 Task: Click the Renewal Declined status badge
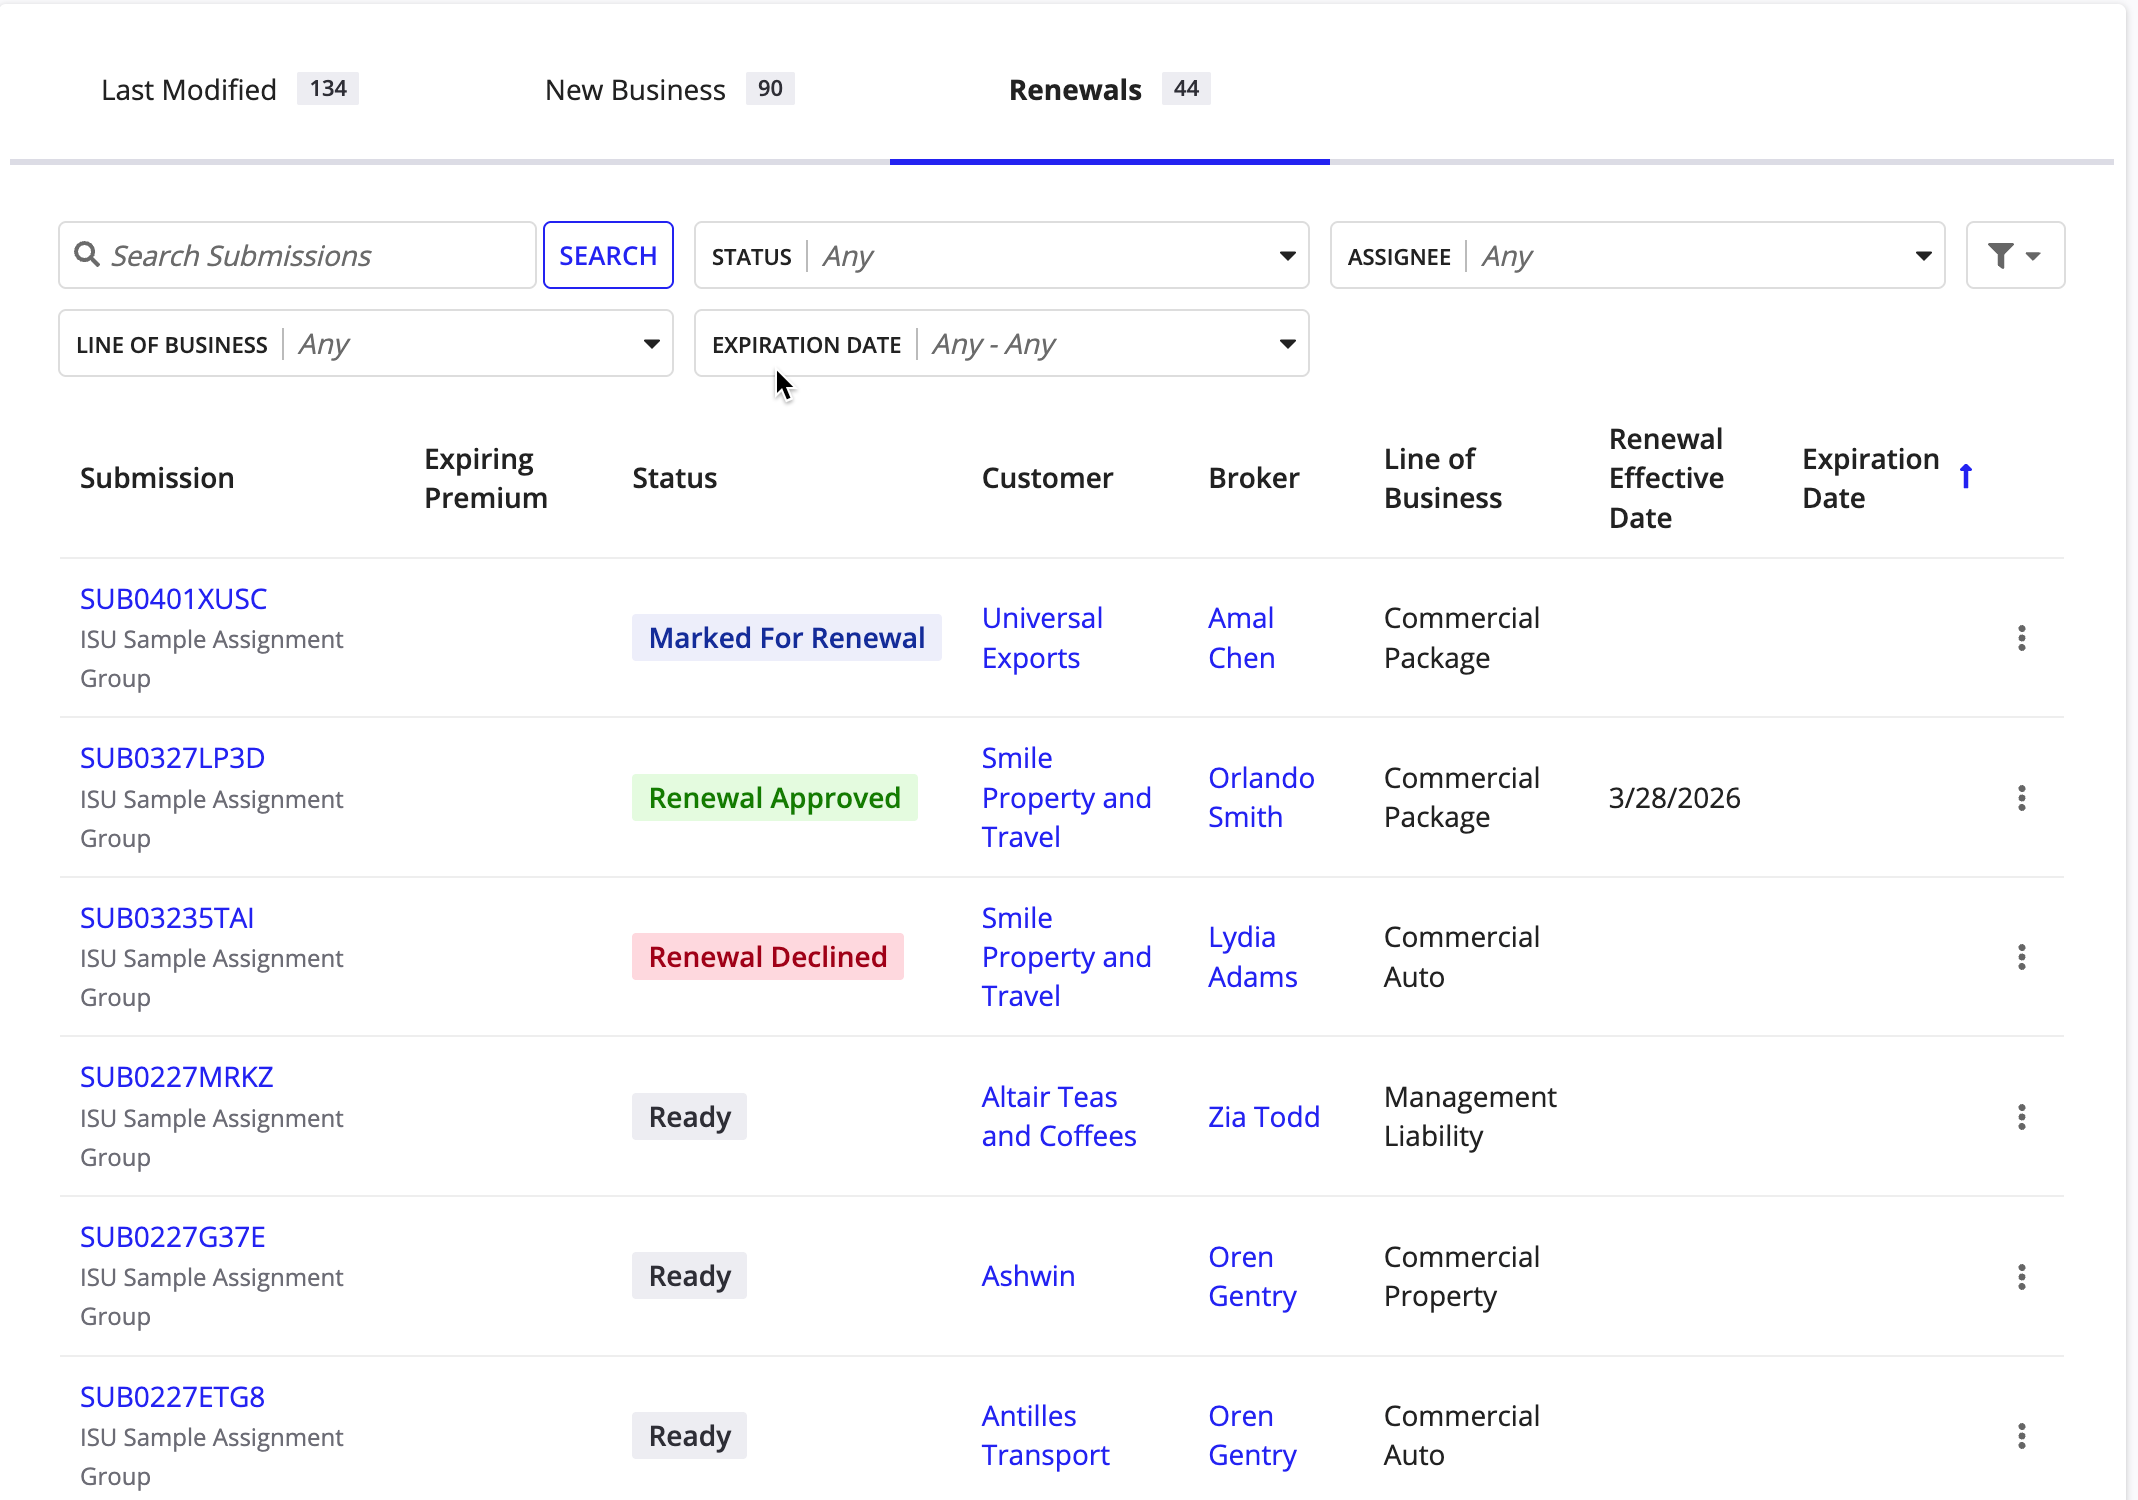tap(768, 957)
